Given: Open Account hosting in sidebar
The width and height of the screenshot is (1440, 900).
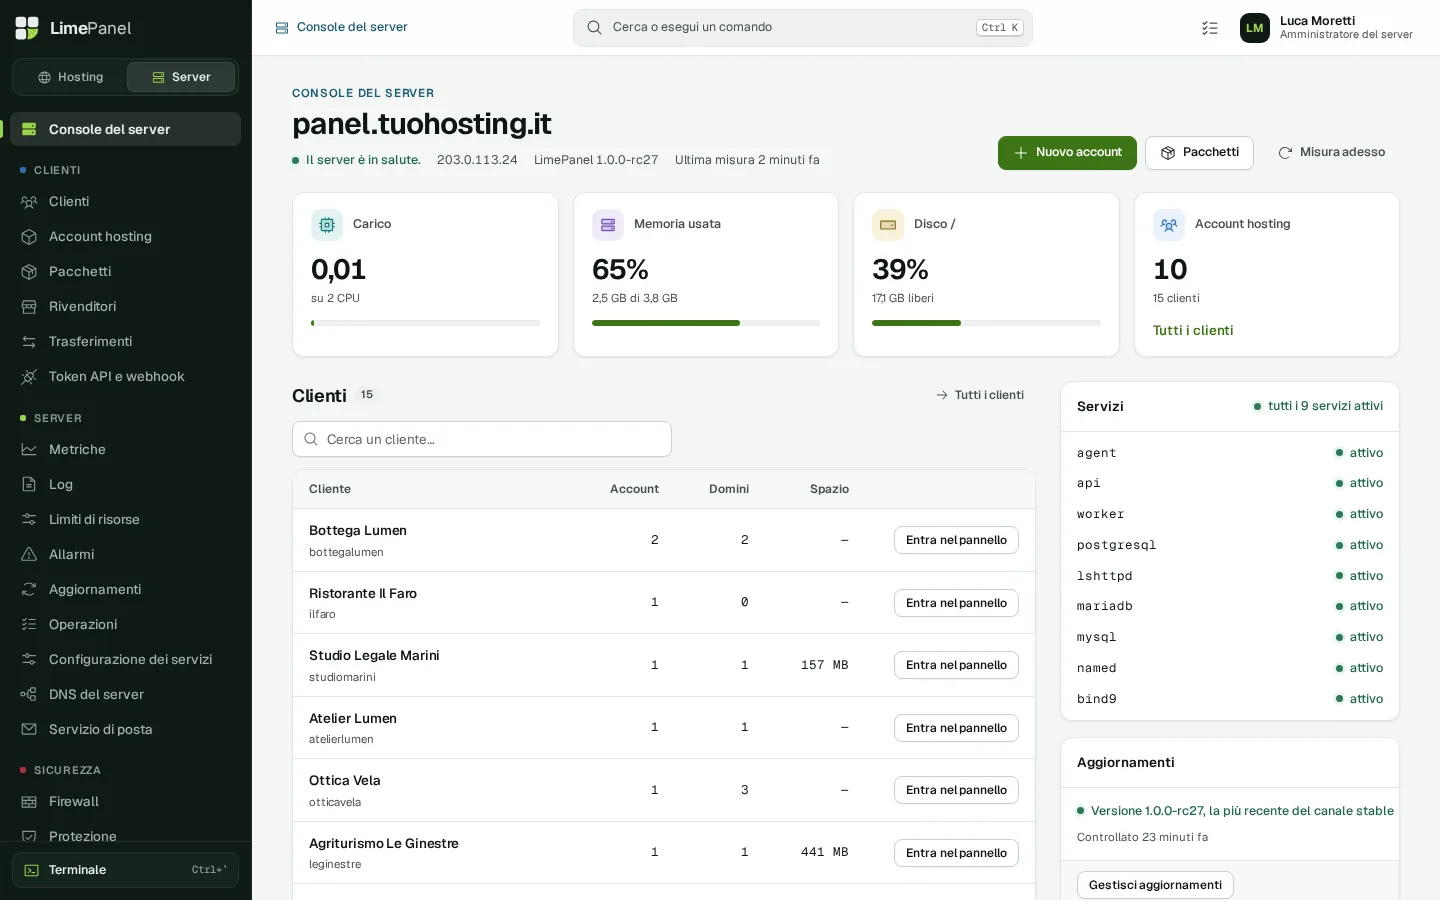Looking at the screenshot, I should click(125, 237).
